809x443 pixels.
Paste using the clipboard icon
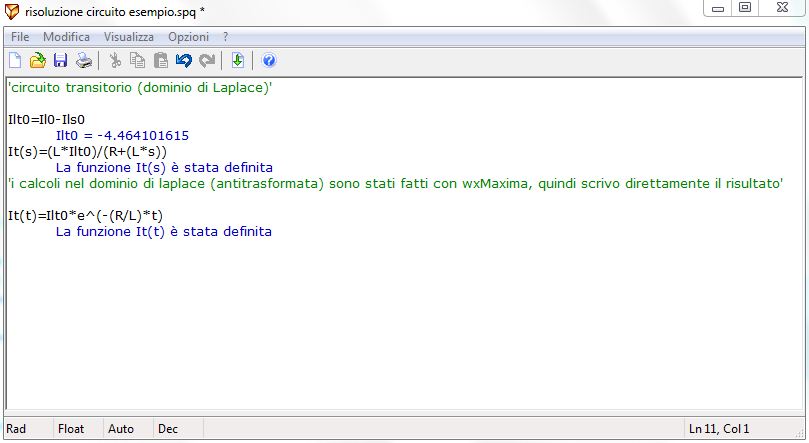(160, 60)
